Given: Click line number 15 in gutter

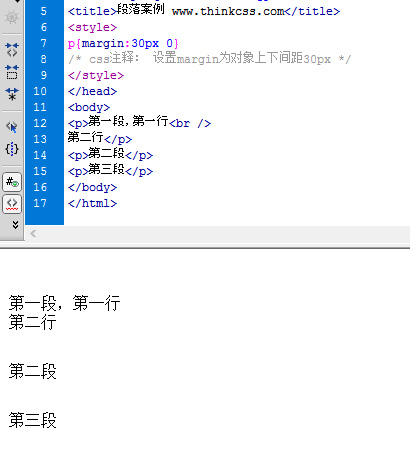Looking at the screenshot, I should [x=40, y=171].
